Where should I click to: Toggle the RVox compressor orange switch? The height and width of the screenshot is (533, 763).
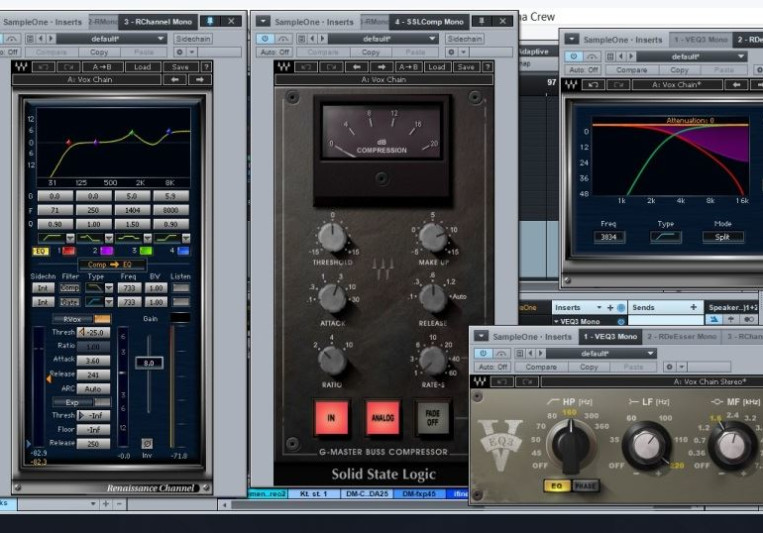tap(102, 319)
